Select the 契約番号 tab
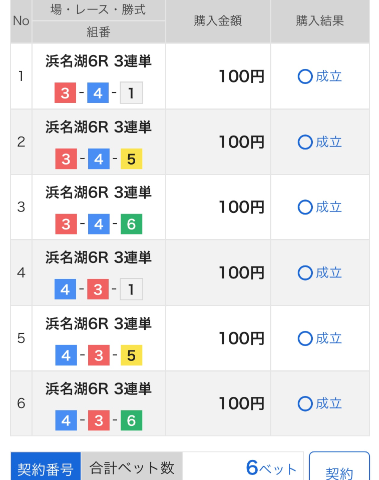The width and height of the screenshot is (379, 480). click(46, 466)
